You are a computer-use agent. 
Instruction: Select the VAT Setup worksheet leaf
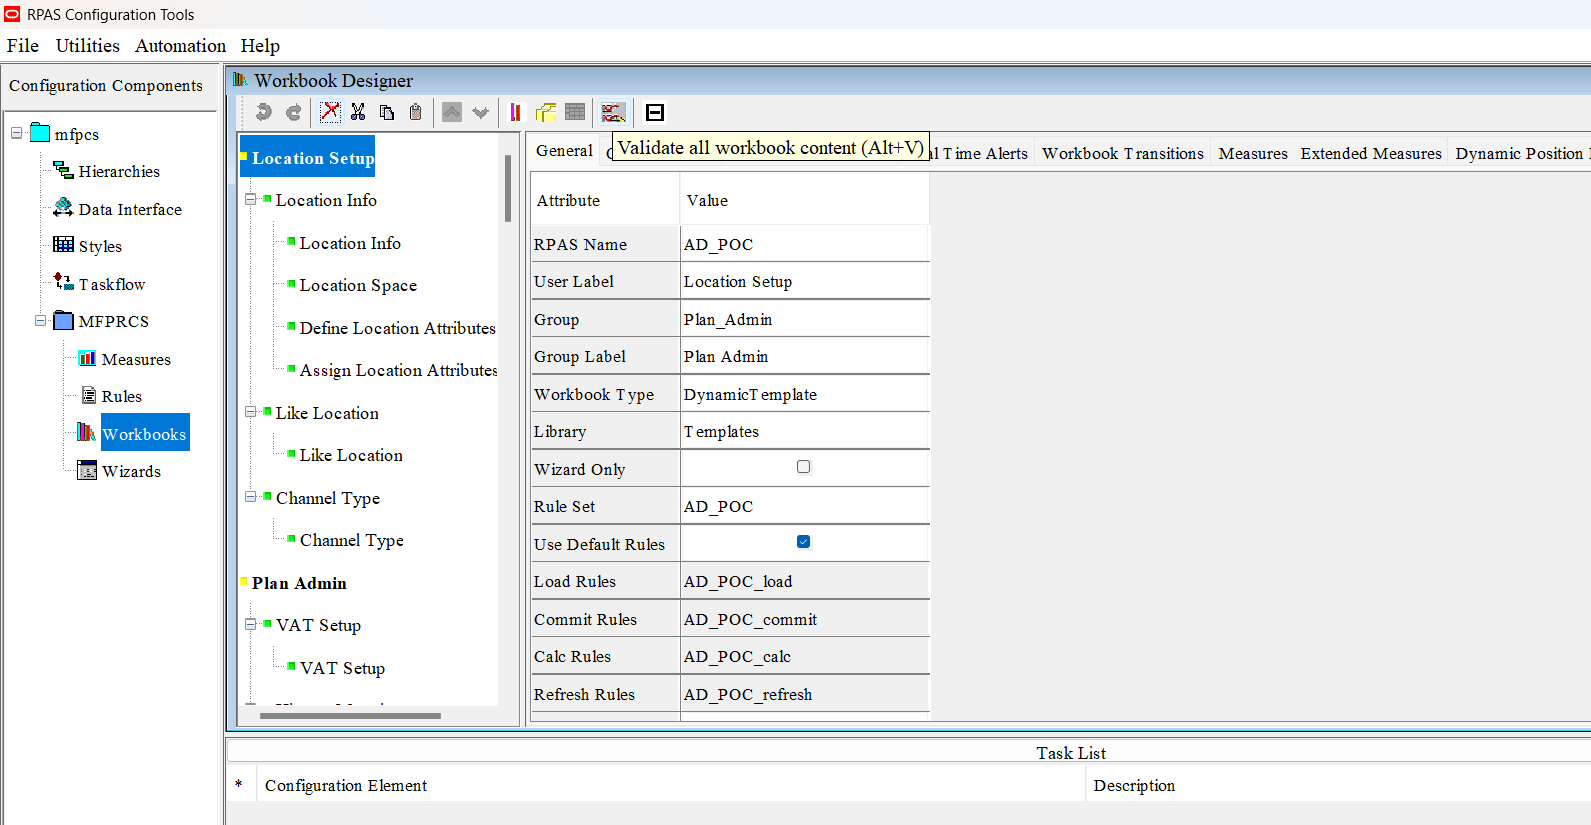[342, 668]
